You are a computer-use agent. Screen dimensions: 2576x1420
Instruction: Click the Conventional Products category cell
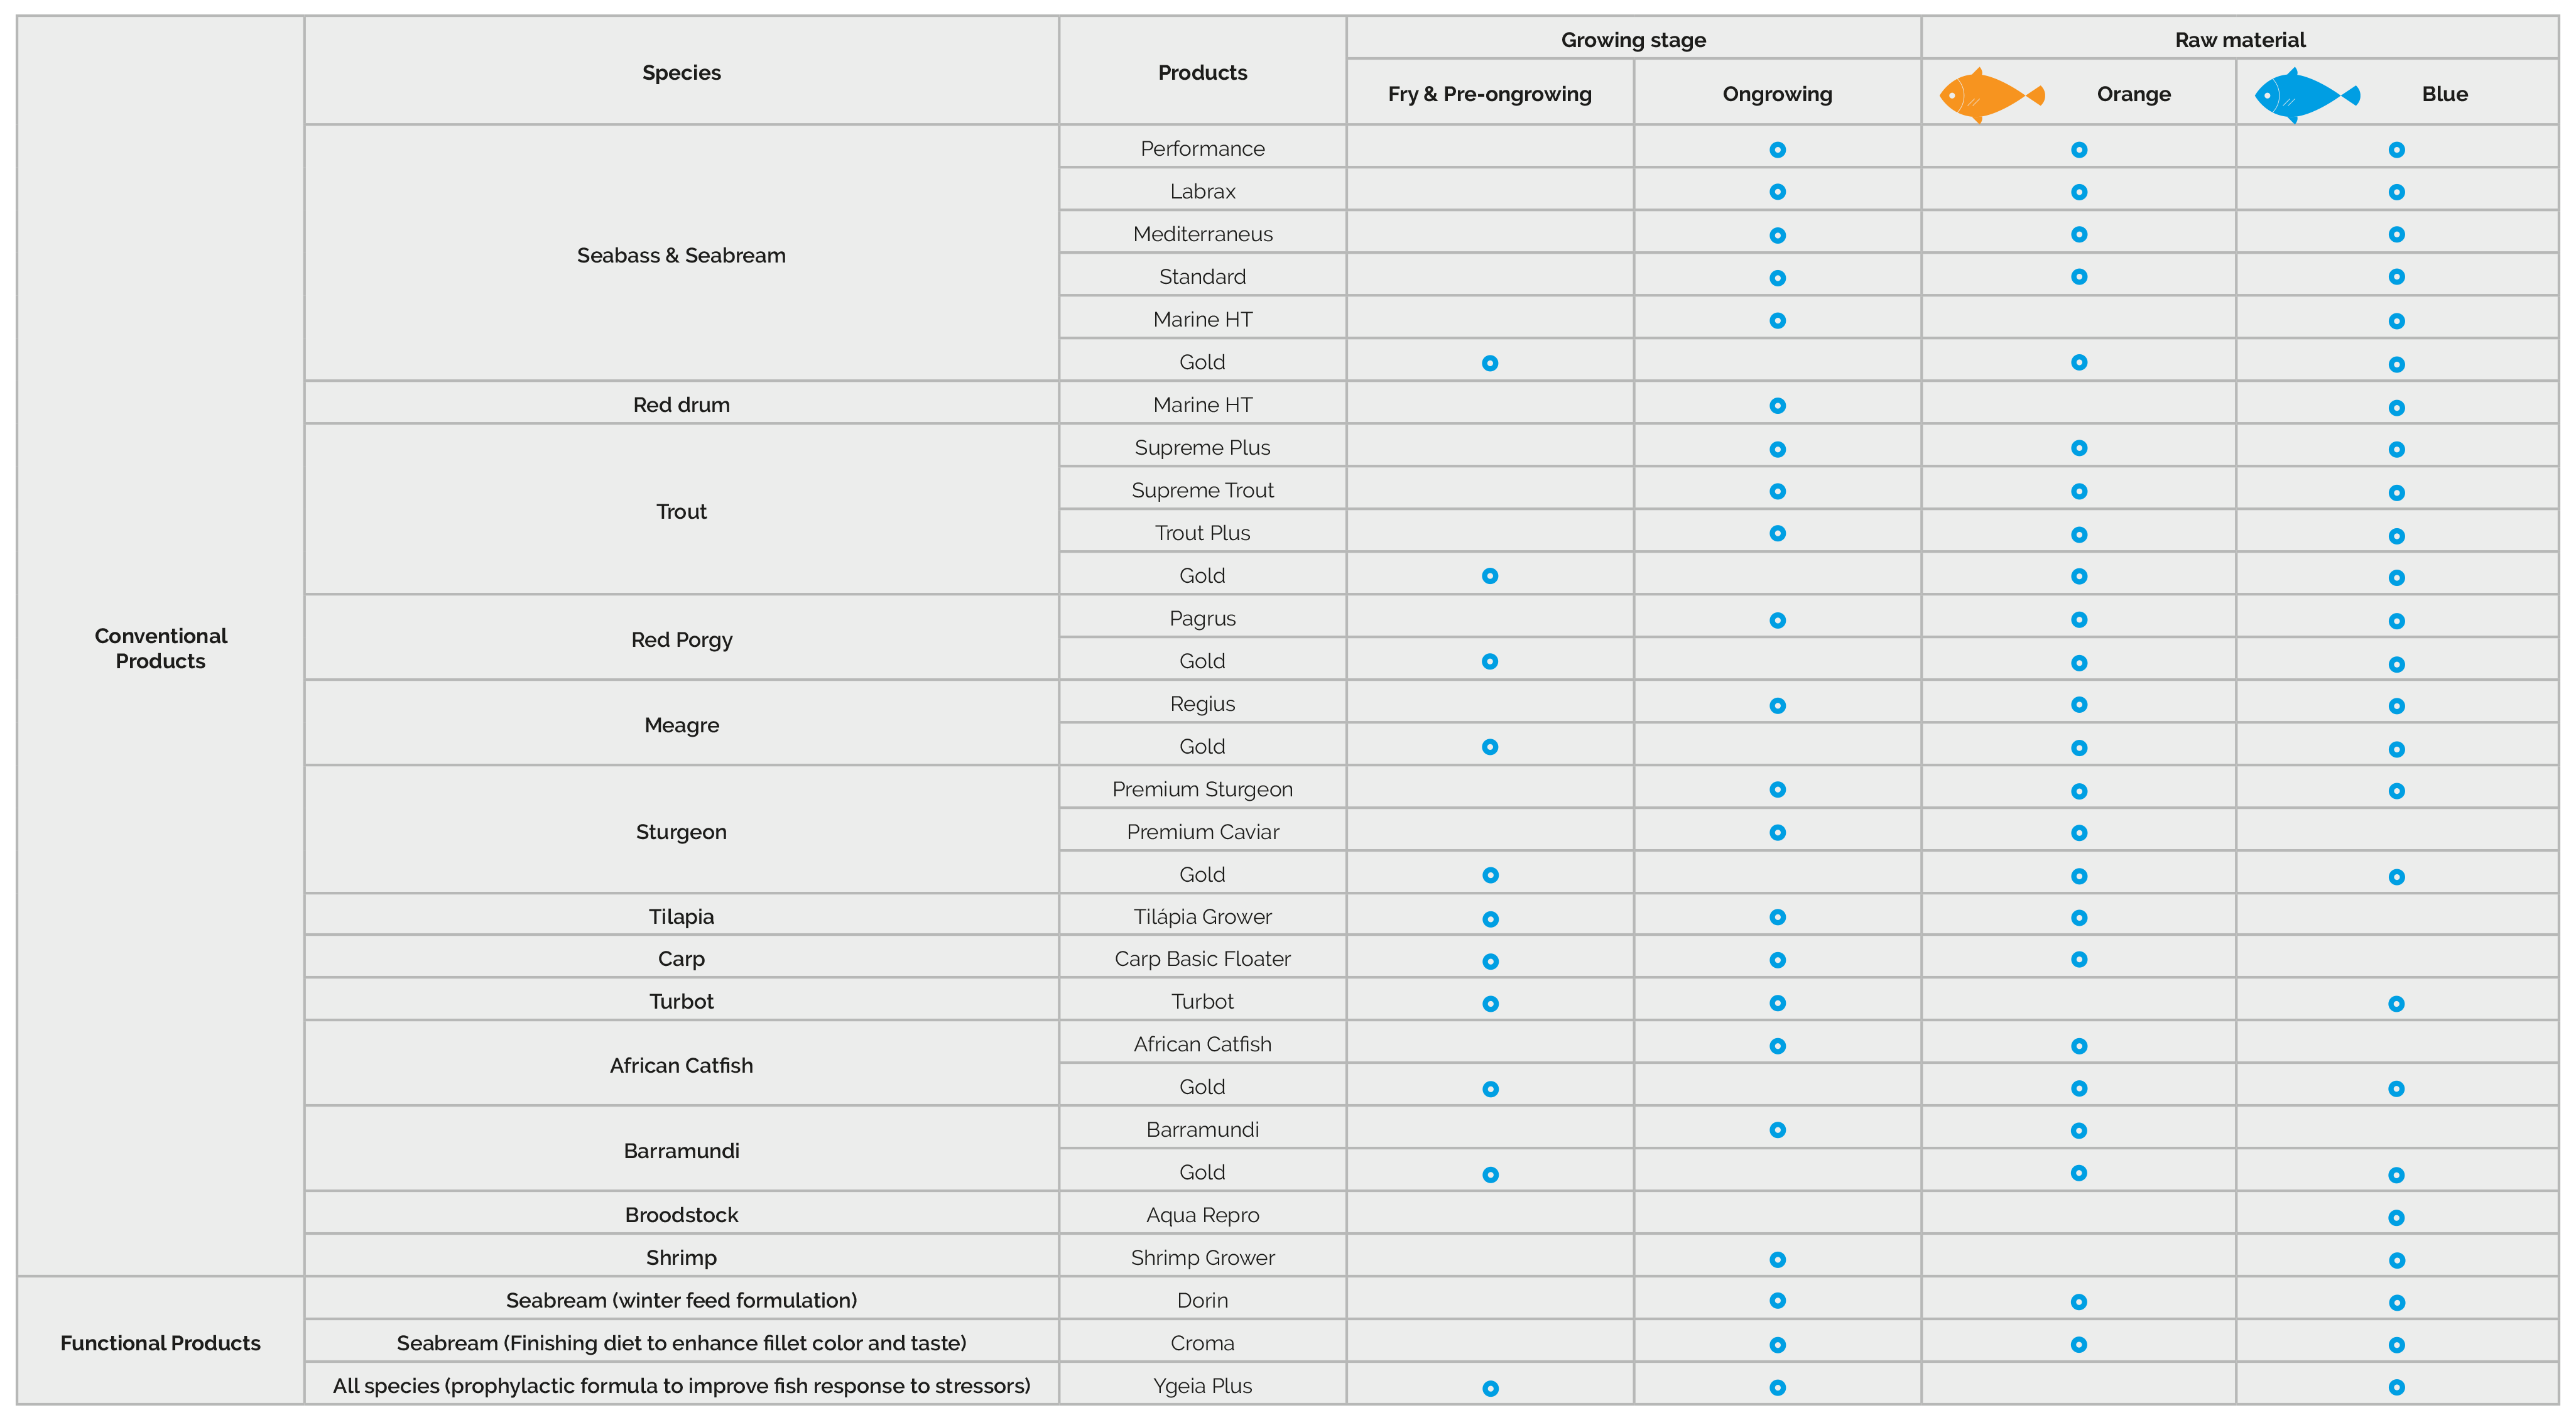coord(160,648)
